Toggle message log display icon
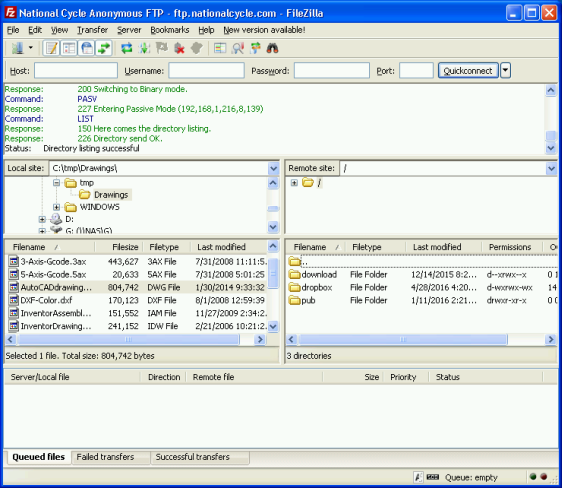This screenshot has height=488, width=562. [x=51, y=48]
